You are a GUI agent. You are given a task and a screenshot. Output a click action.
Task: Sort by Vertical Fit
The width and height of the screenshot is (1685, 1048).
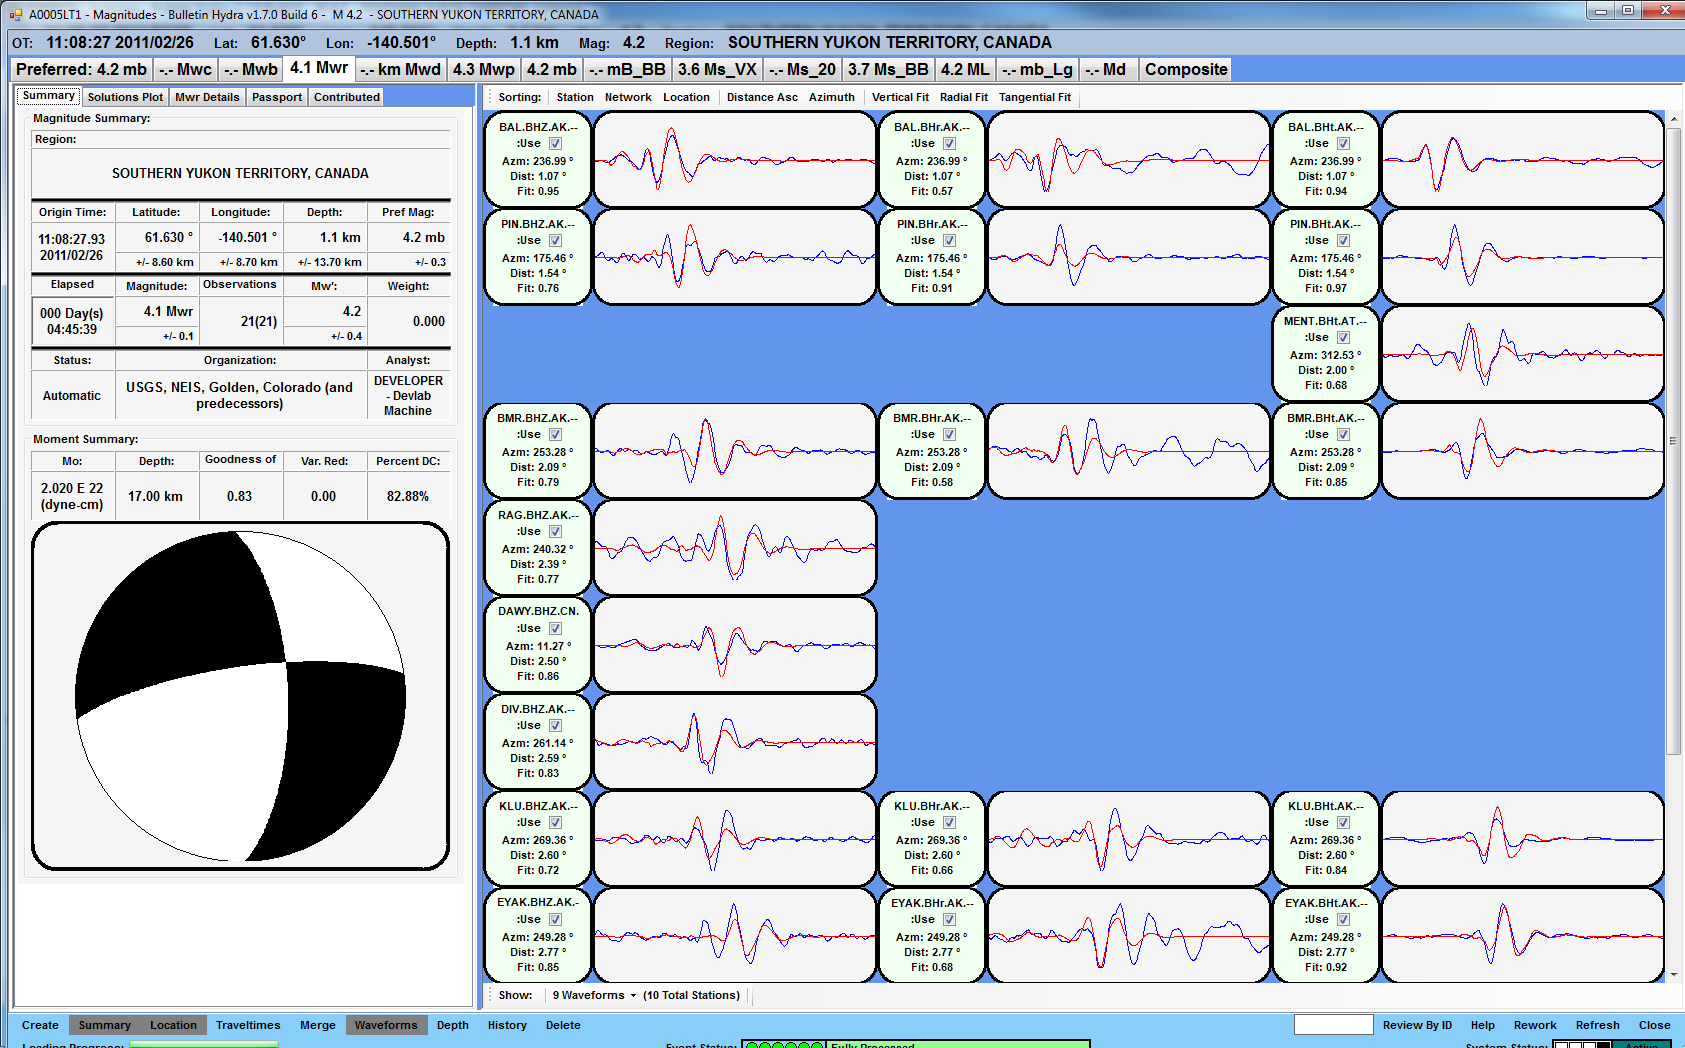[x=900, y=97]
